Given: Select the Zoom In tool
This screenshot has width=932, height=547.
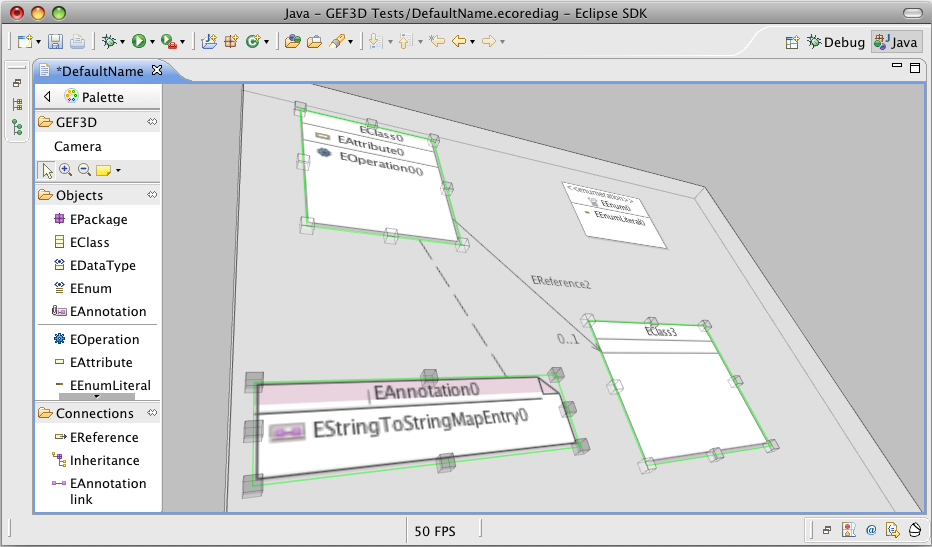Looking at the screenshot, I should point(65,170).
